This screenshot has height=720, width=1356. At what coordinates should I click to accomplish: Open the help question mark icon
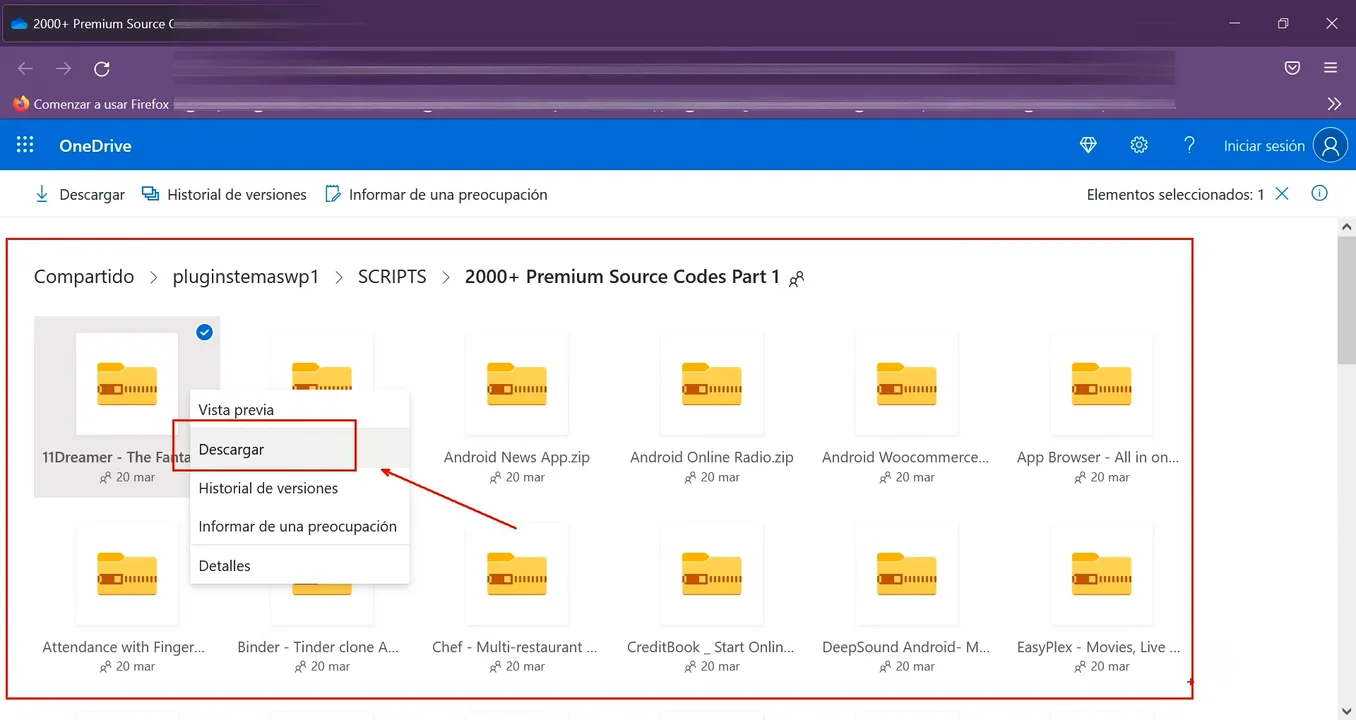1189,145
